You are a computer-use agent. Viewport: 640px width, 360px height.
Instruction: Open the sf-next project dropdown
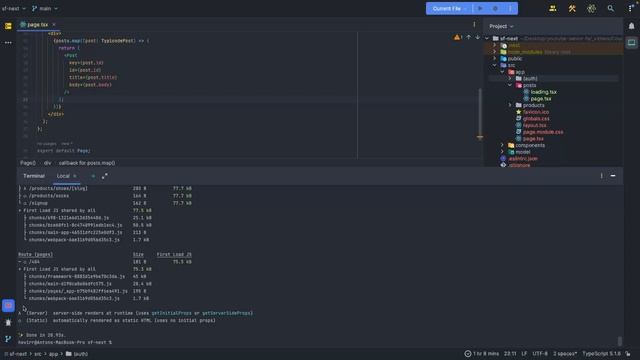pyautogui.click(x=13, y=9)
